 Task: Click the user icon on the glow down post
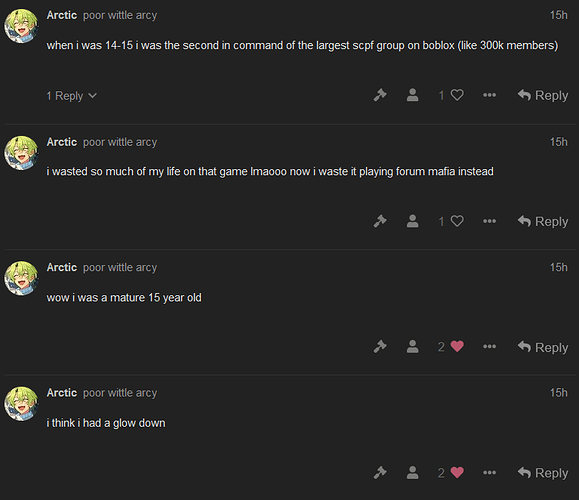coord(412,472)
